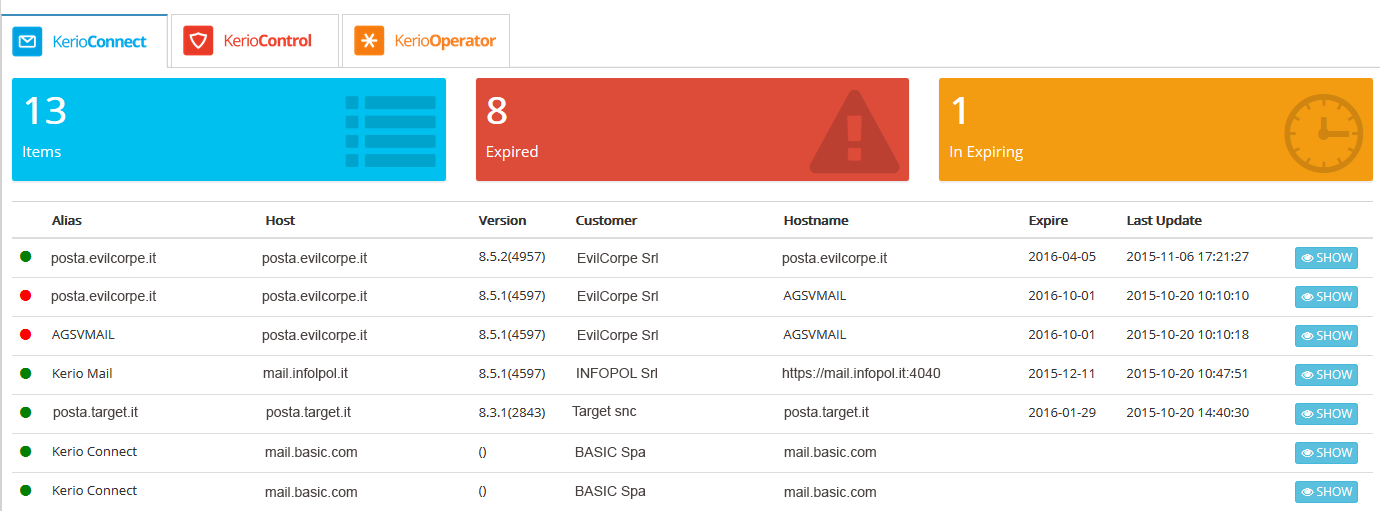
Task: Click SHOW for the posta.target.it row
Action: pyautogui.click(x=1326, y=414)
